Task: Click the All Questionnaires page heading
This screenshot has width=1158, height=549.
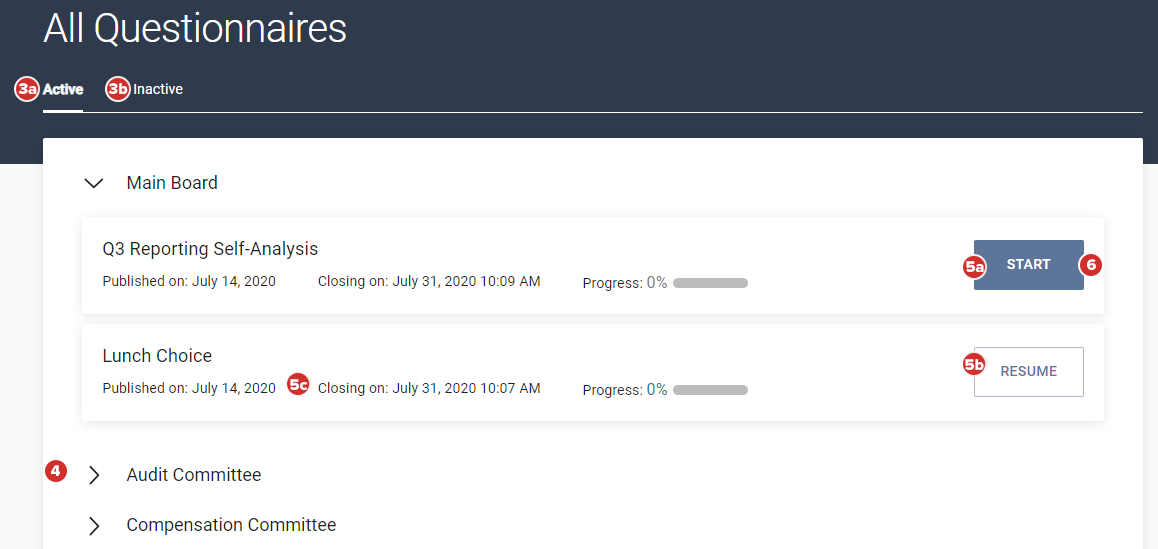Action: [x=195, y=29]
